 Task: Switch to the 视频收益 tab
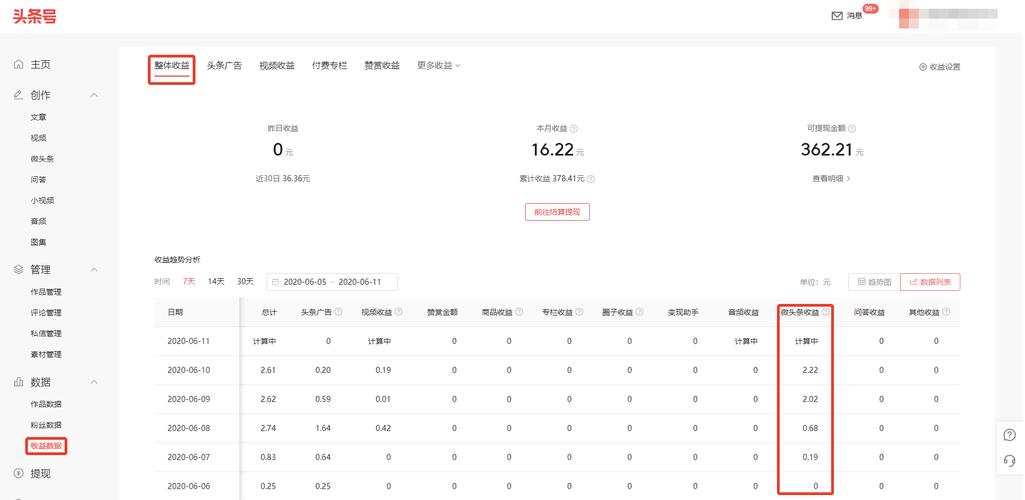click(x=277, y=65)
